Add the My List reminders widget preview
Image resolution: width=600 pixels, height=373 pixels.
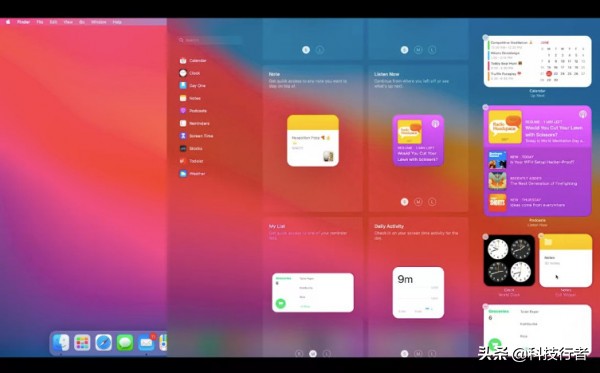(x=313, y=293)
